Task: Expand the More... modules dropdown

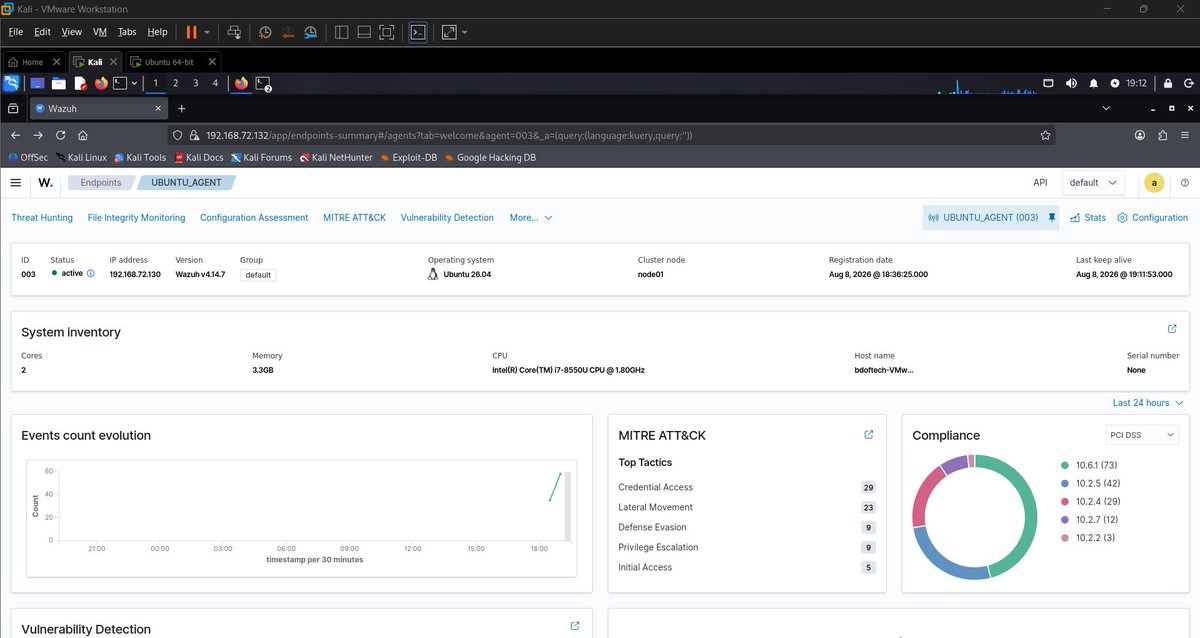Action: click(530, 217)
